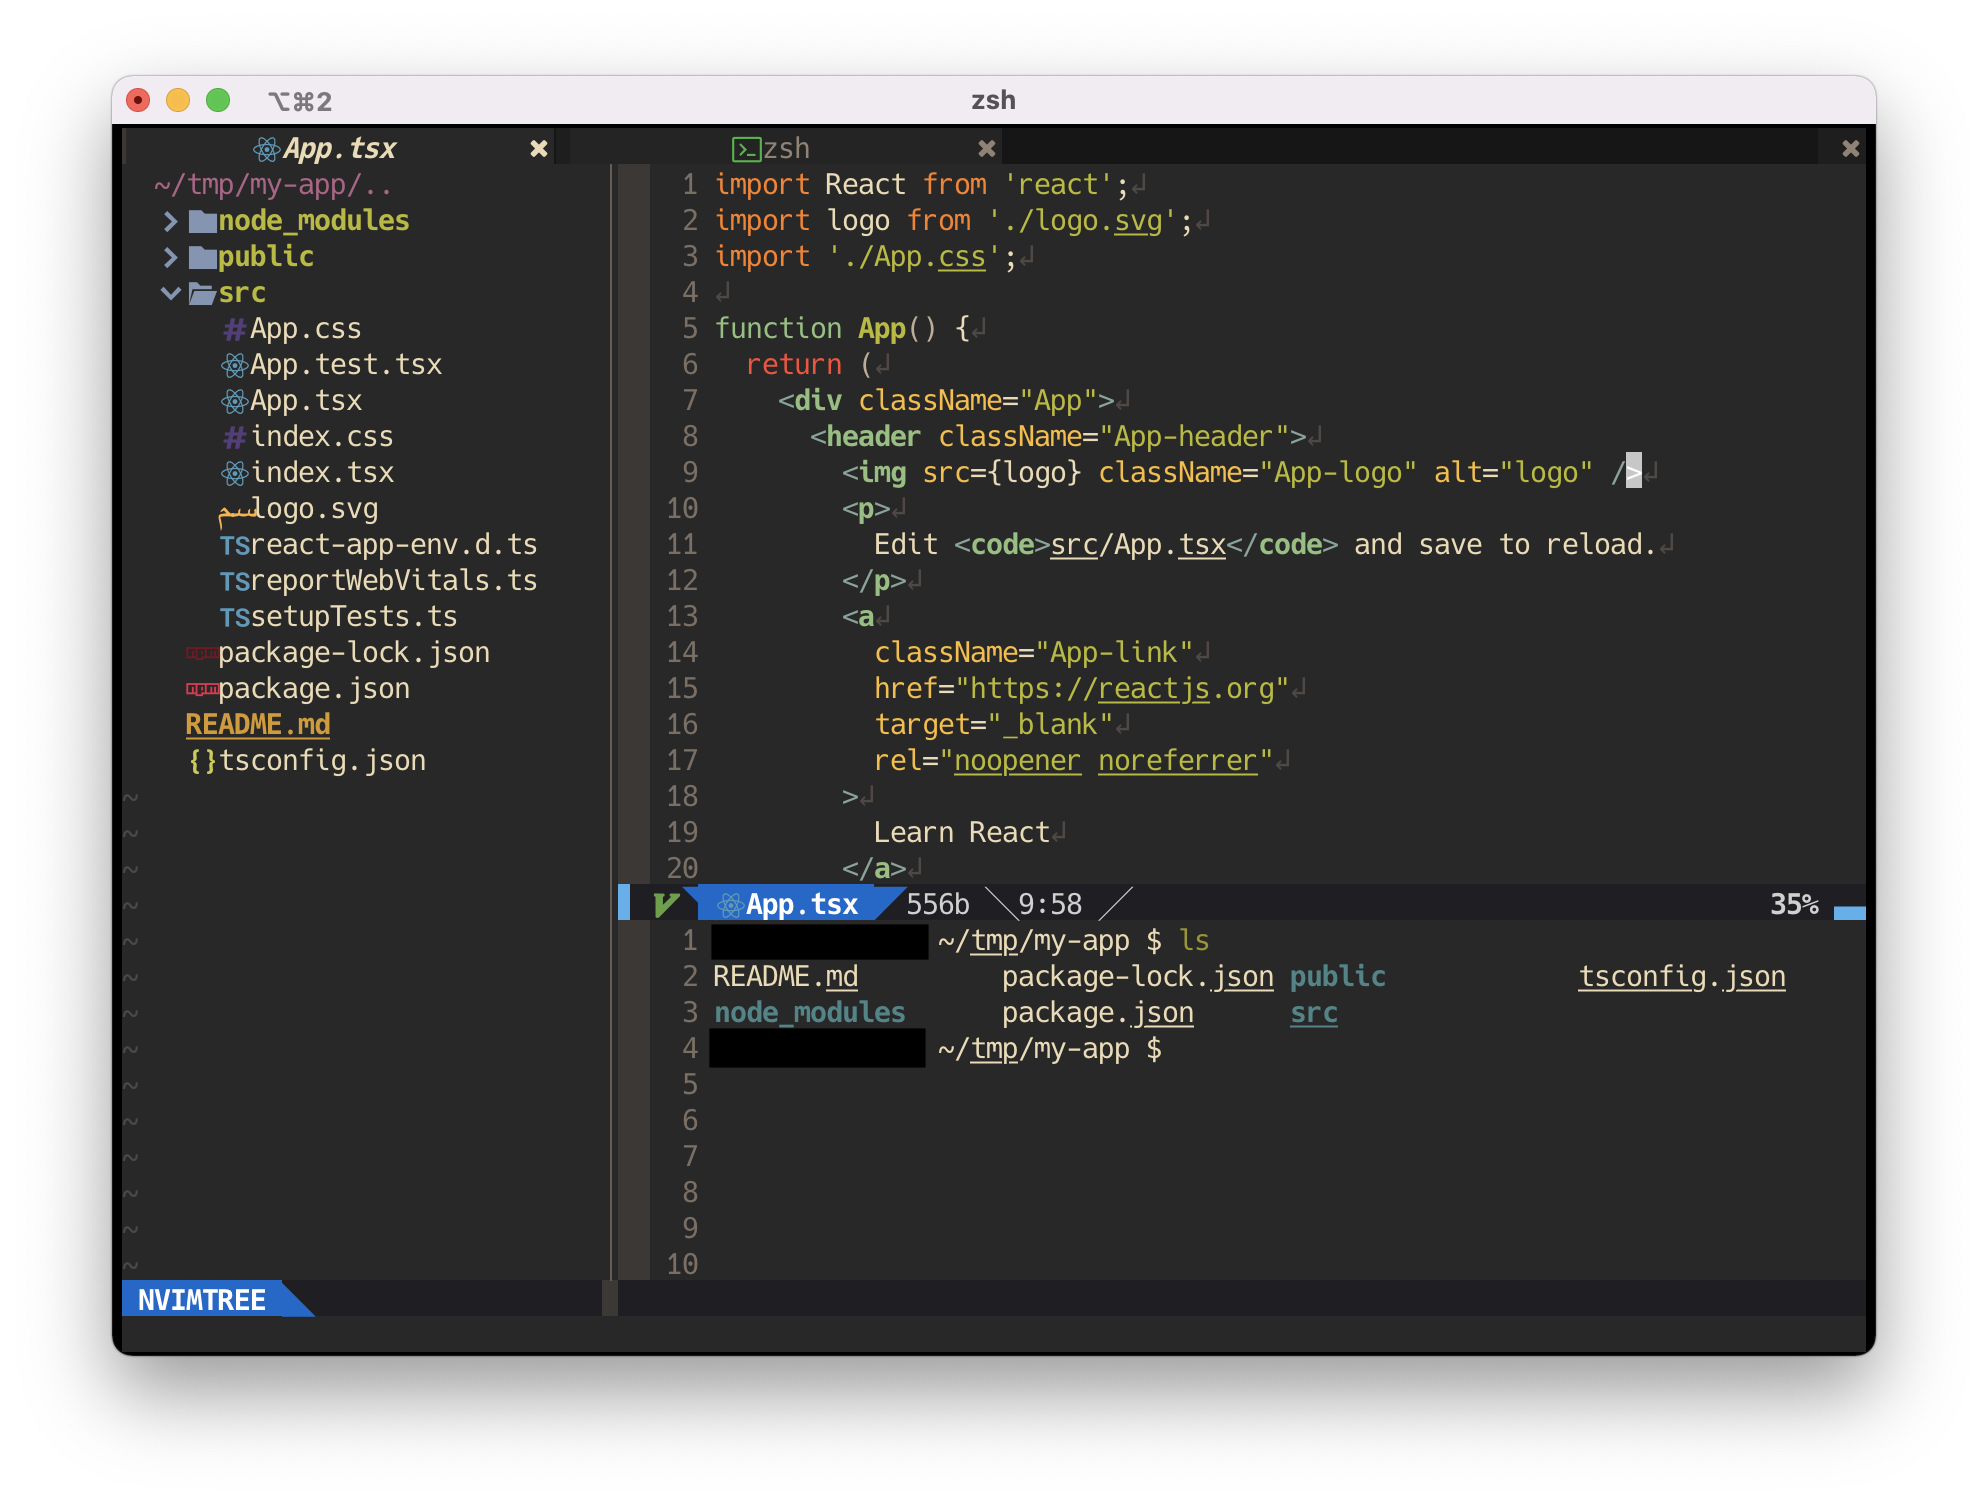
Task: Click the SVG icon beside logo.svg
Action: (x=236, y=511)
